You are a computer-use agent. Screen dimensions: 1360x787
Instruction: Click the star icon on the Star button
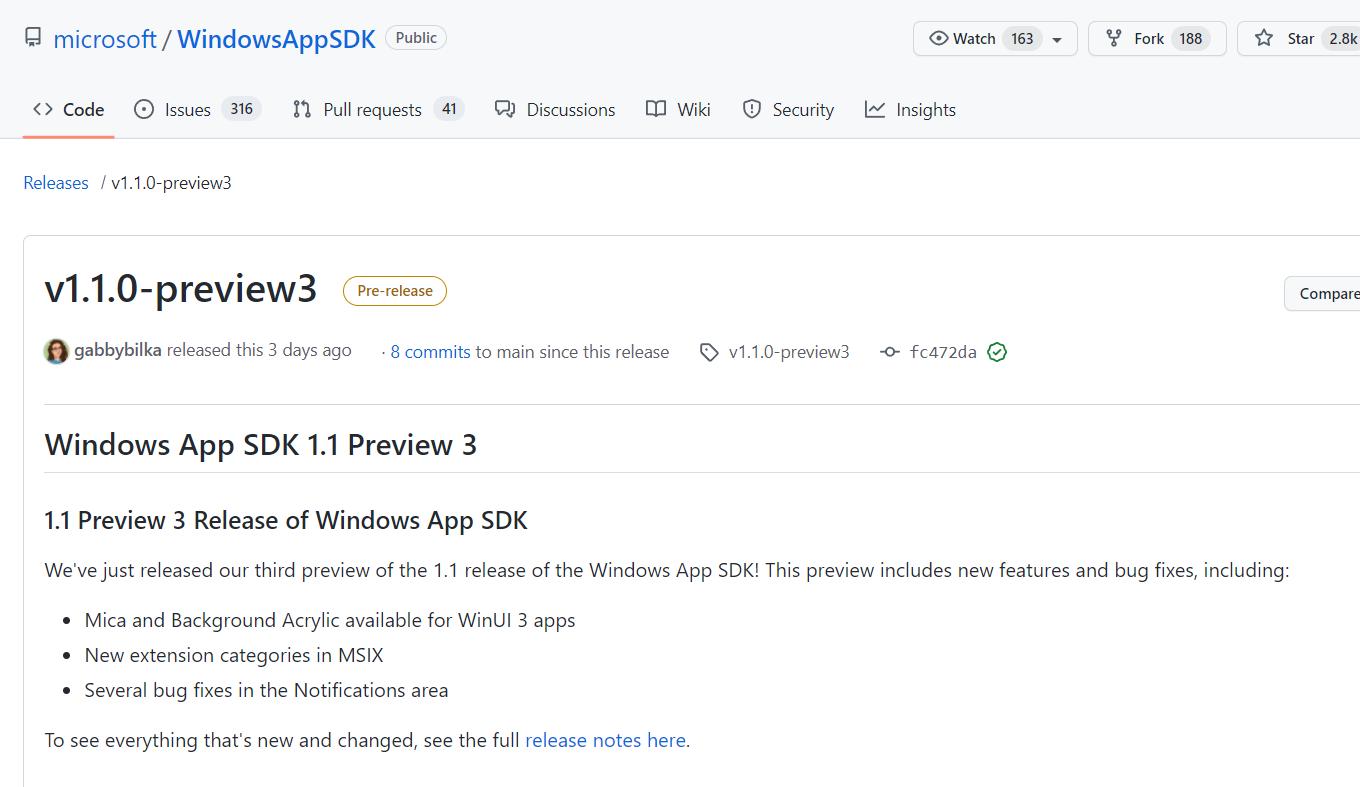(x=1263, y=38)
